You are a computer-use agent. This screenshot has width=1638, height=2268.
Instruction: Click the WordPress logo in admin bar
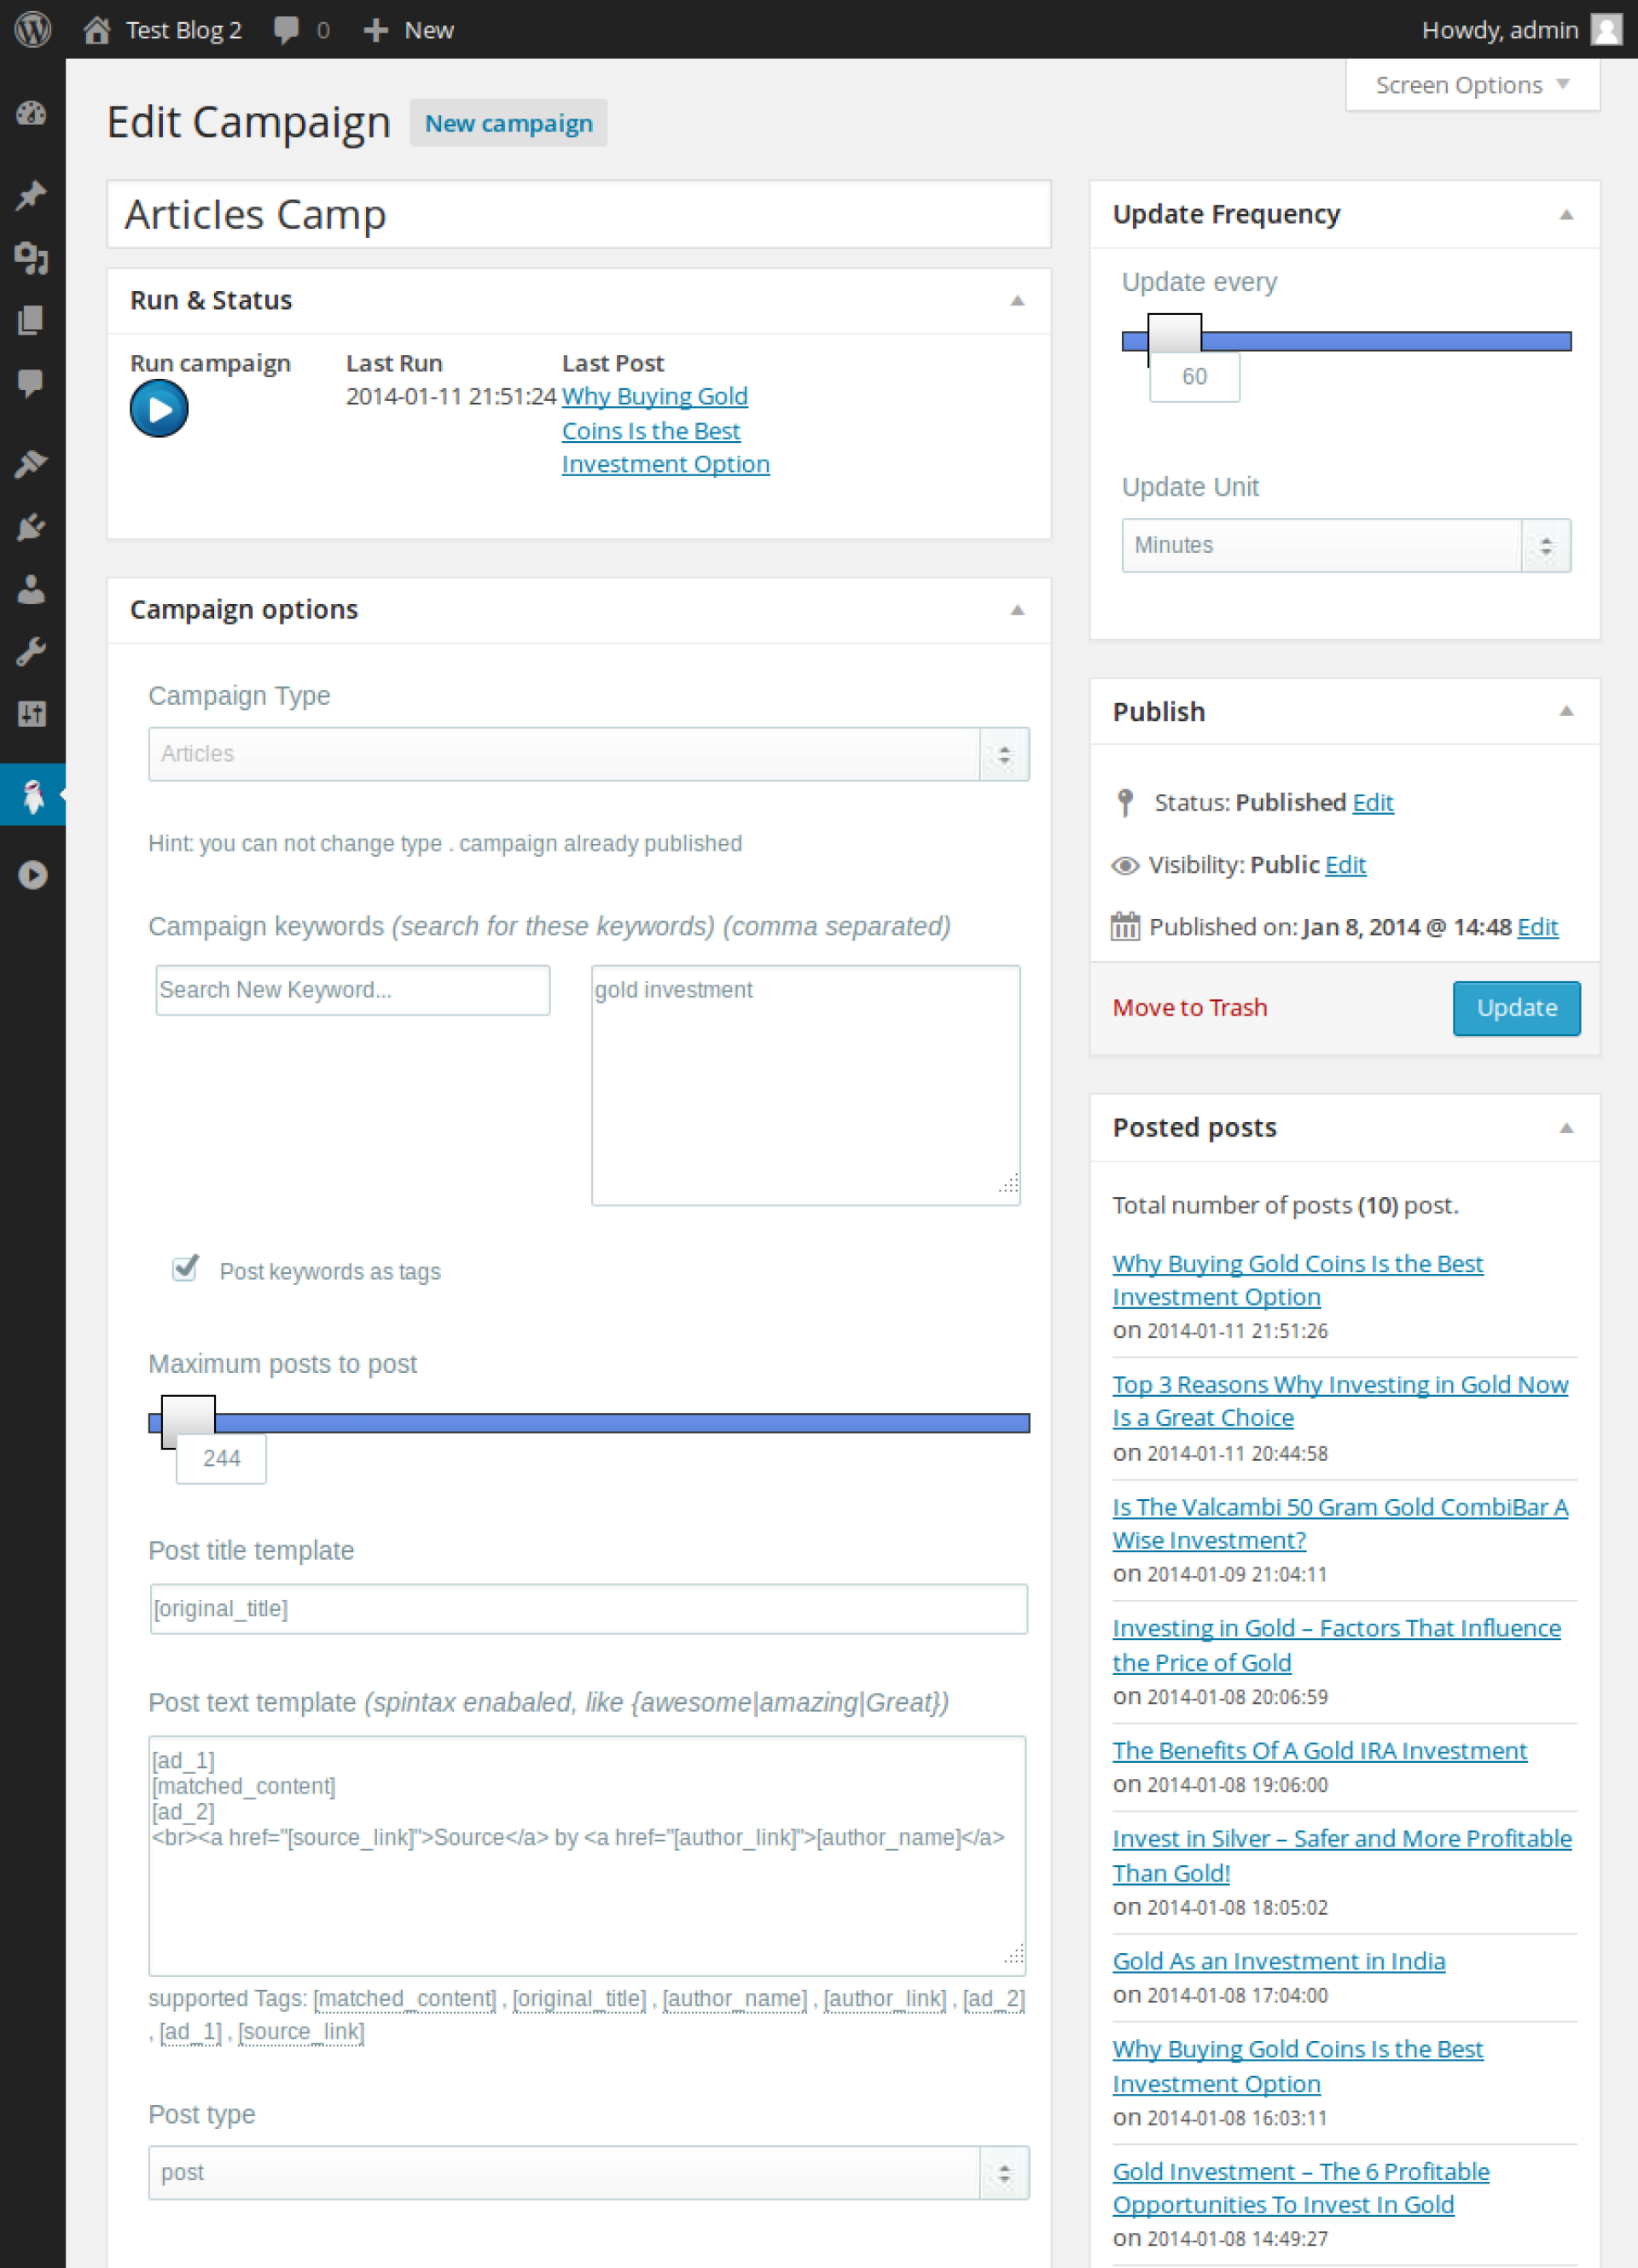tap(33, 29)
